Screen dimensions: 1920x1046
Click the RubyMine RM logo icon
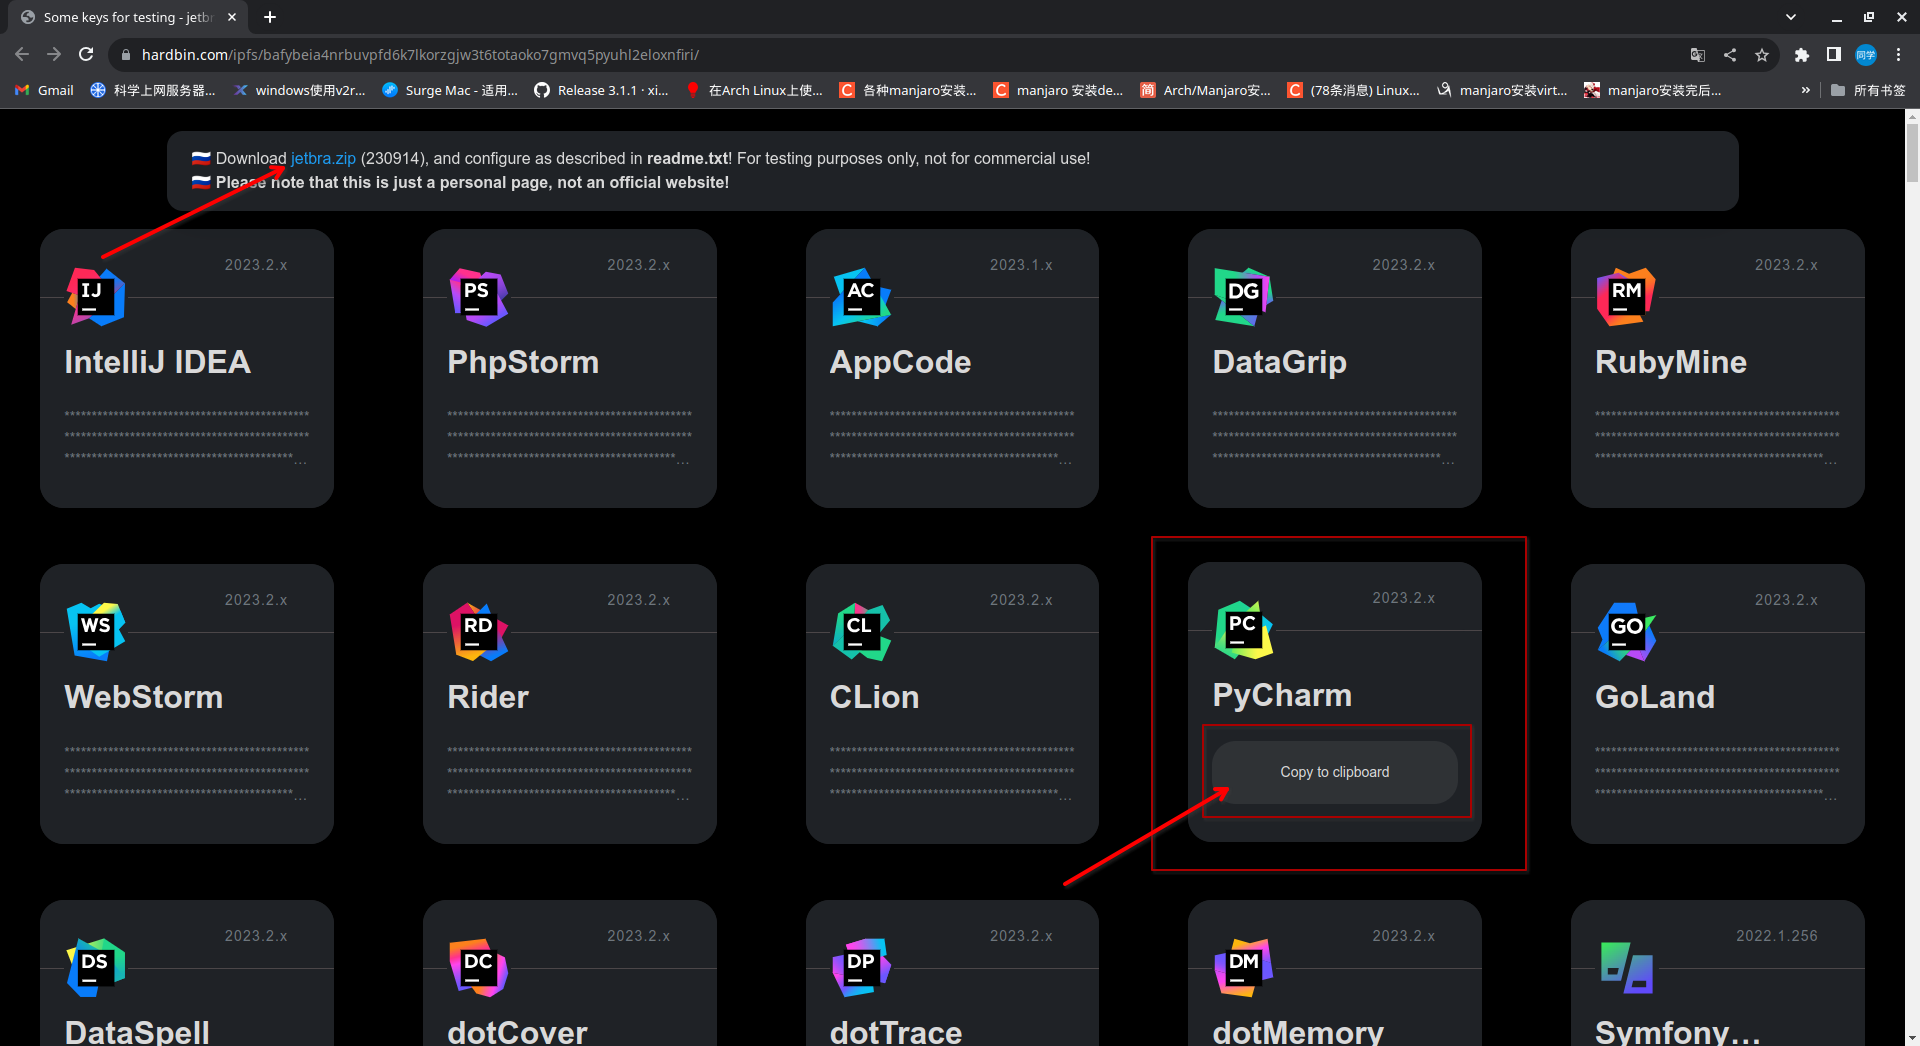1627,297
